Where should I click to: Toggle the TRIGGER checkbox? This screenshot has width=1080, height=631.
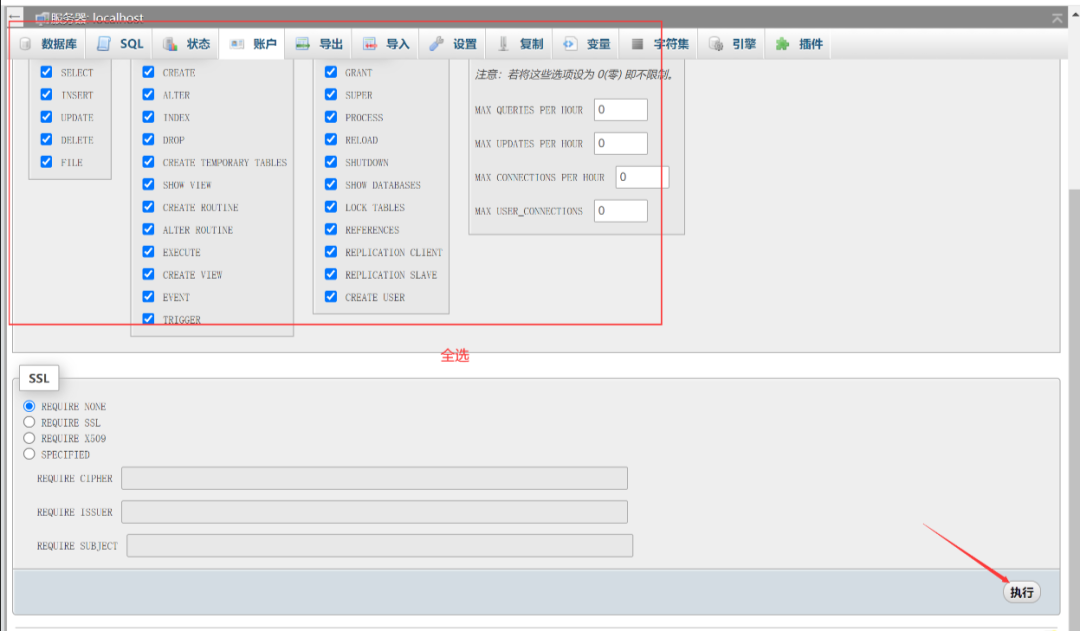pos(148,319)
